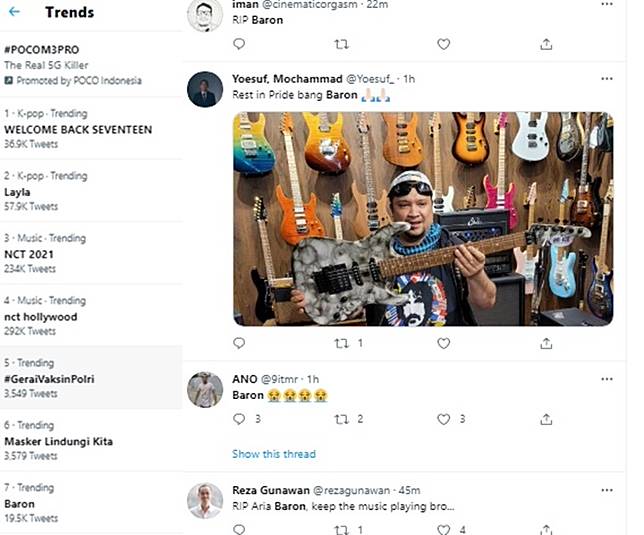The width and height of the screenshot is (644, 535).
Task: Open more options on ANO's tweet
Action: pos(606,380)
